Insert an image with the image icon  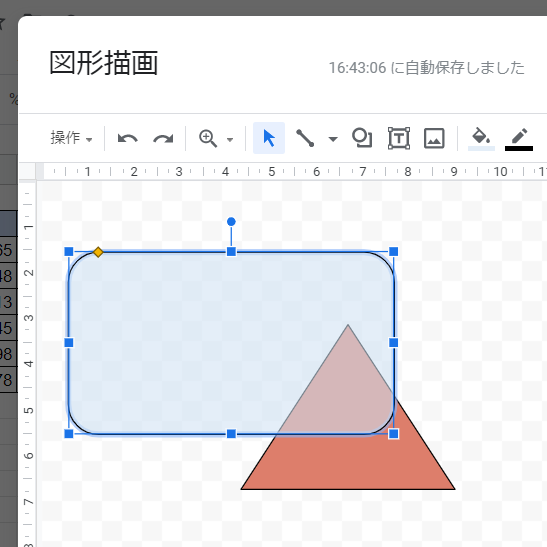(434, 138)
